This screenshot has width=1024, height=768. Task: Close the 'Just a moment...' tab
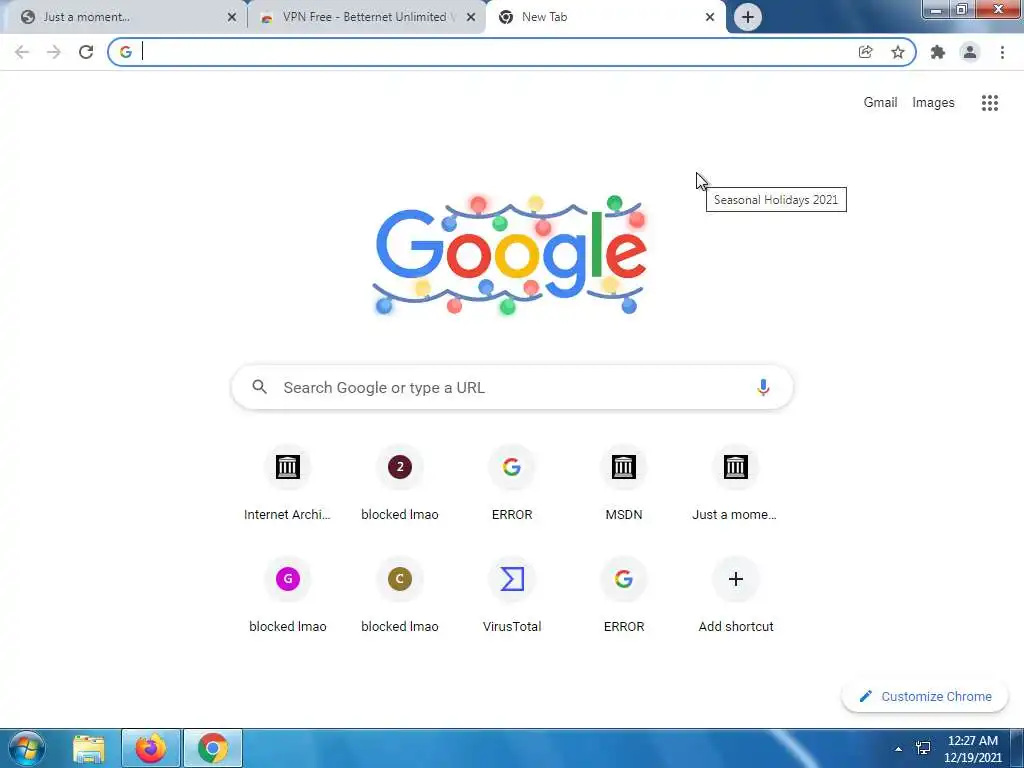232,18
